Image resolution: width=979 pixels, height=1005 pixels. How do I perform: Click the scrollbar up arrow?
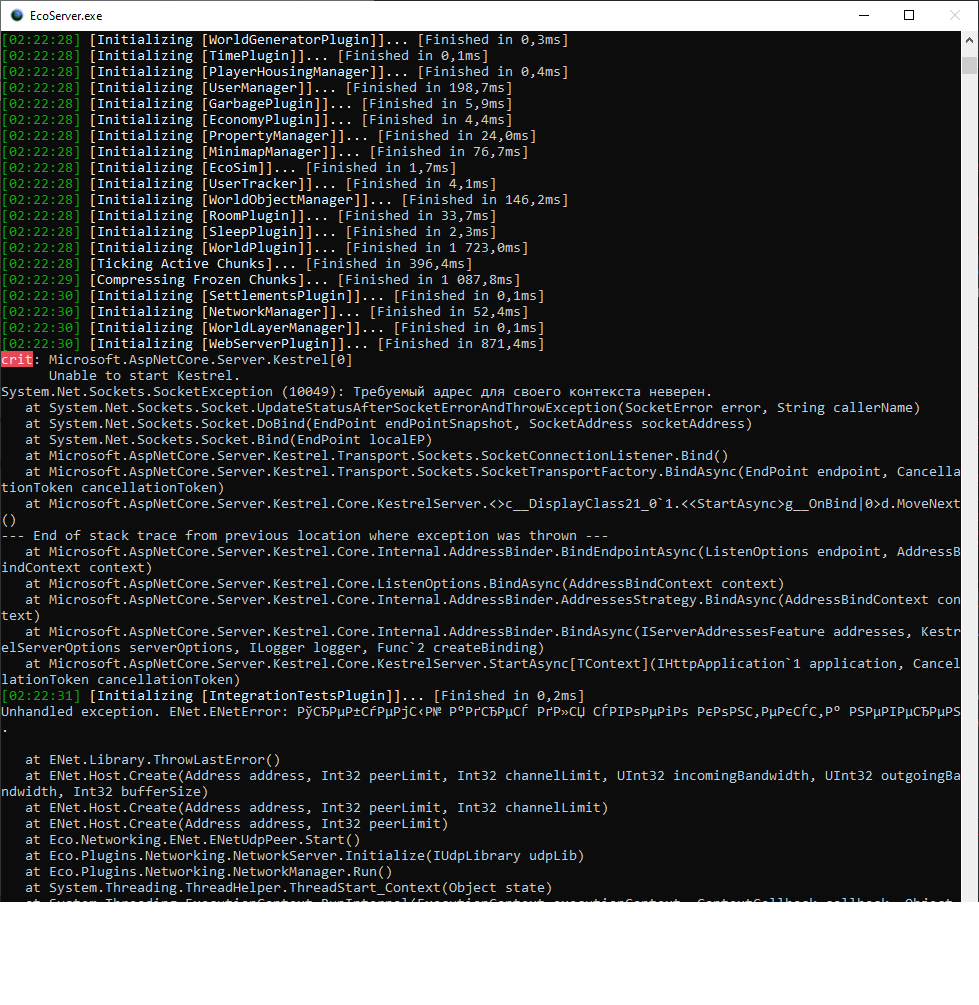point(969,40)
